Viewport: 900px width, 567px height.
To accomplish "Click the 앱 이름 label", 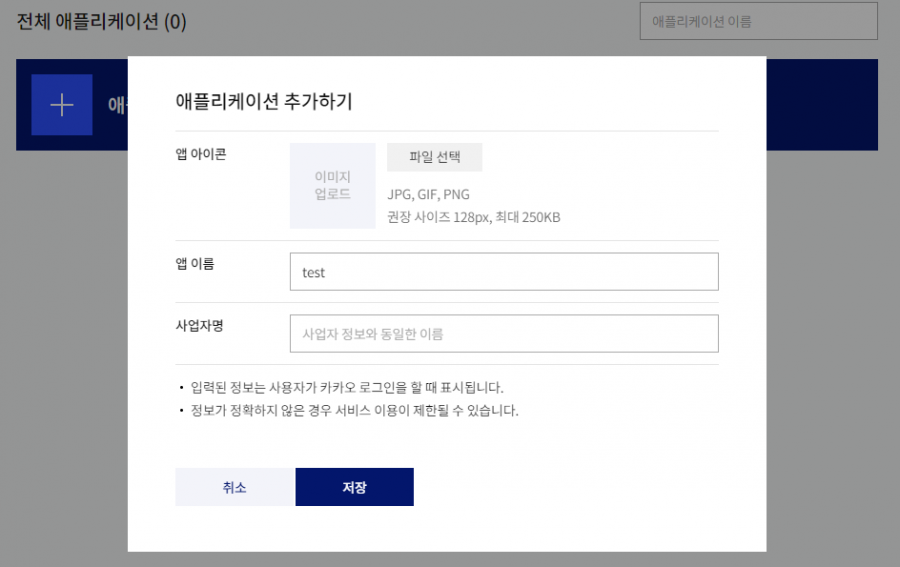I will [x=195, y=264].
